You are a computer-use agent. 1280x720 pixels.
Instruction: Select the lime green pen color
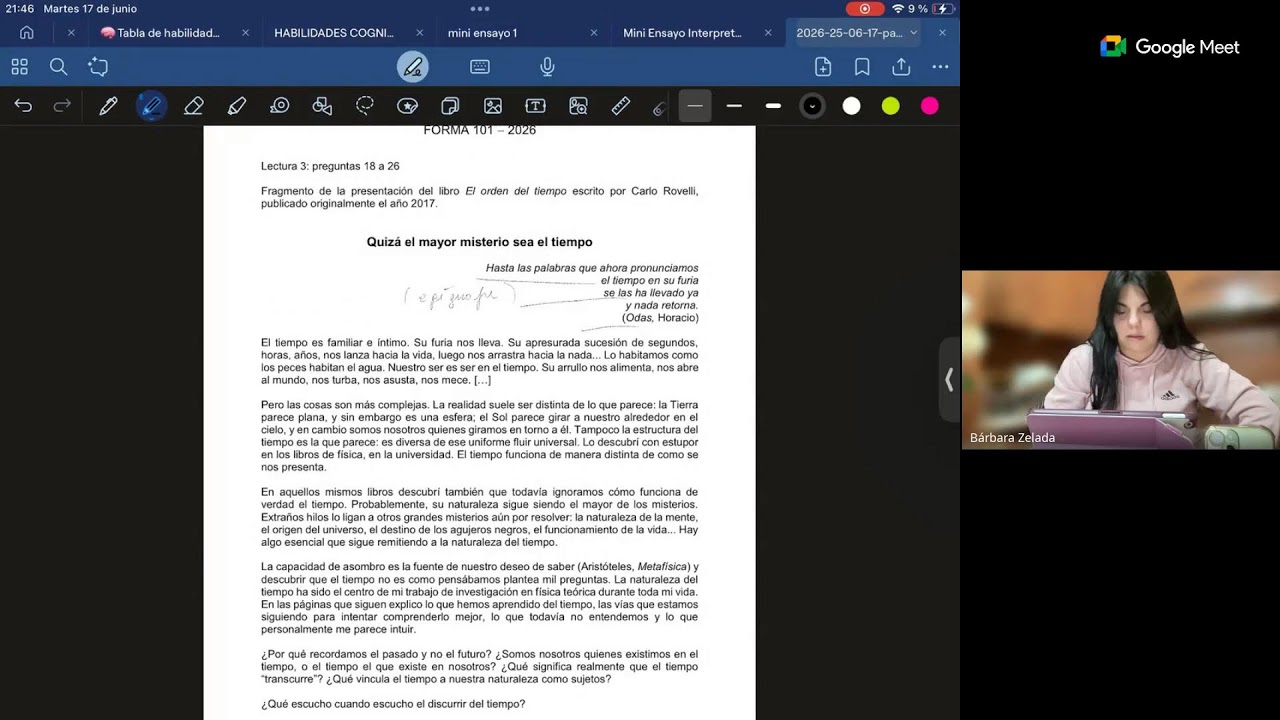pyautogui.click(x=890, y=106)
